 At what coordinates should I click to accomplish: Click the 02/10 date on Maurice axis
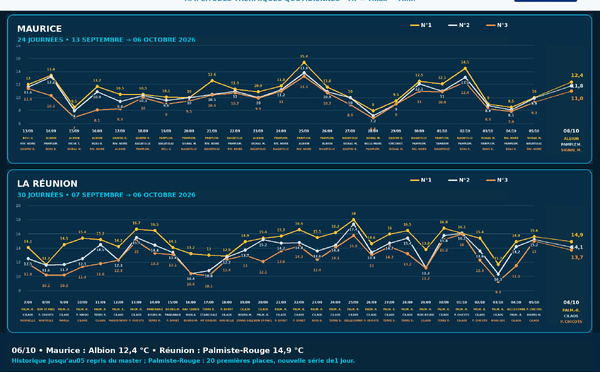coord(465,131)
